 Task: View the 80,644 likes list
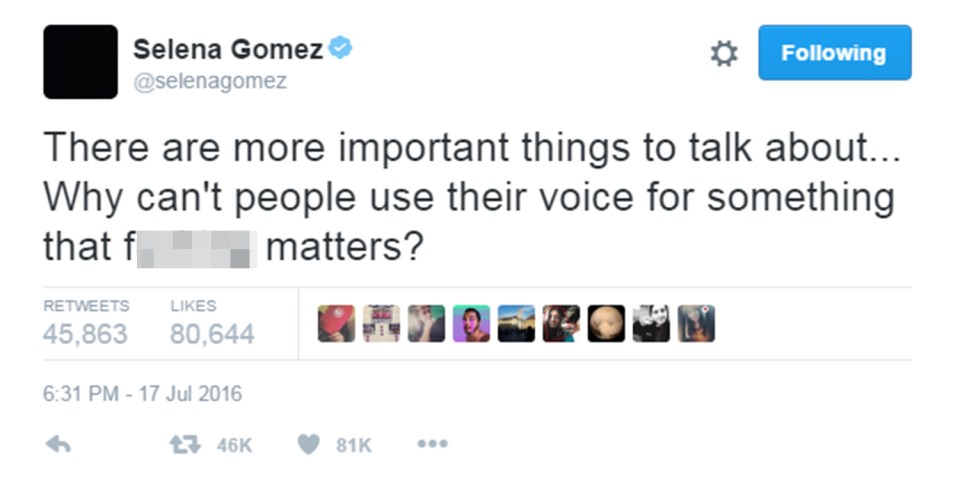click(x=212, y=324)
